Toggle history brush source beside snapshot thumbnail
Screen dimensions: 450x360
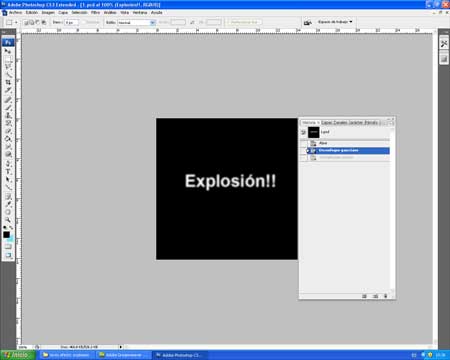[x=303, y=132]
